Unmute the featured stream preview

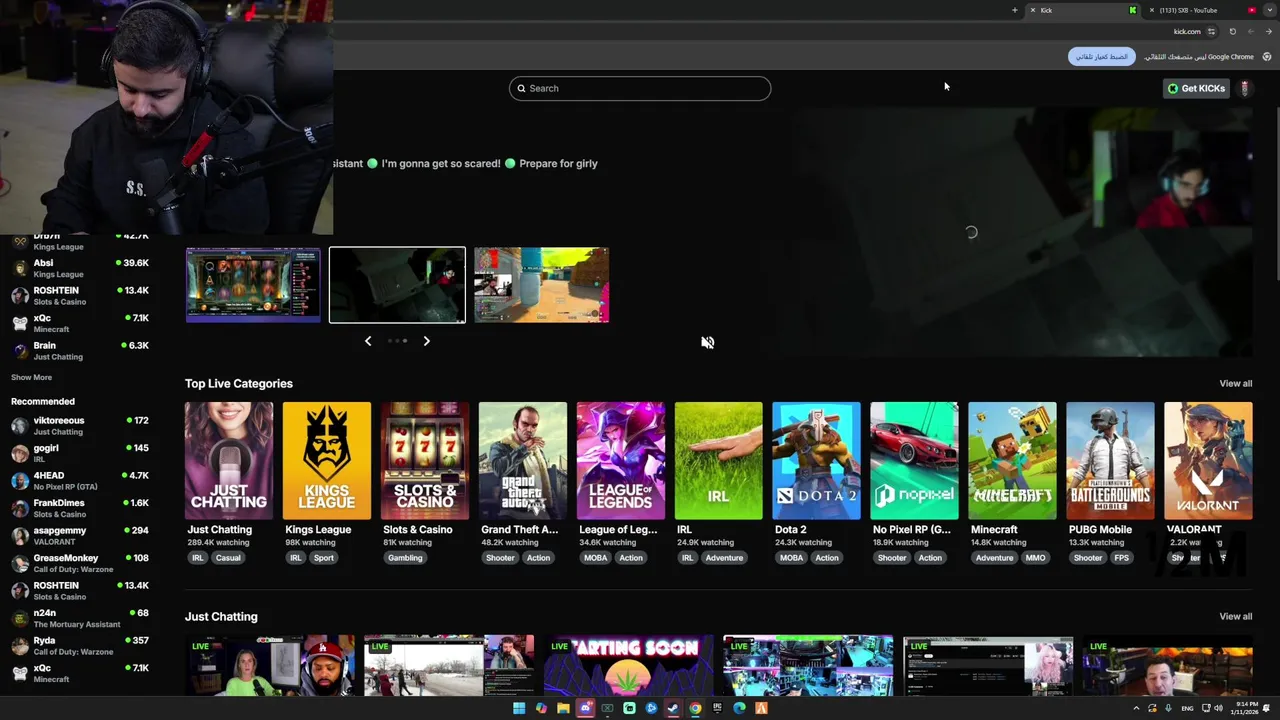coord(707,342)
